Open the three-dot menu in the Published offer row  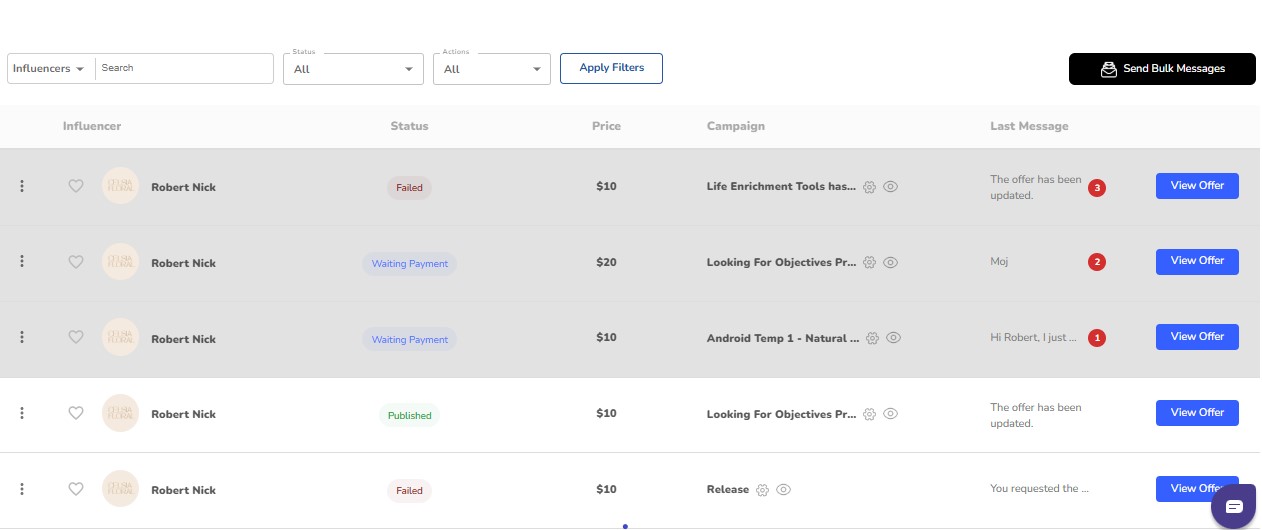(x=22, y=413)
